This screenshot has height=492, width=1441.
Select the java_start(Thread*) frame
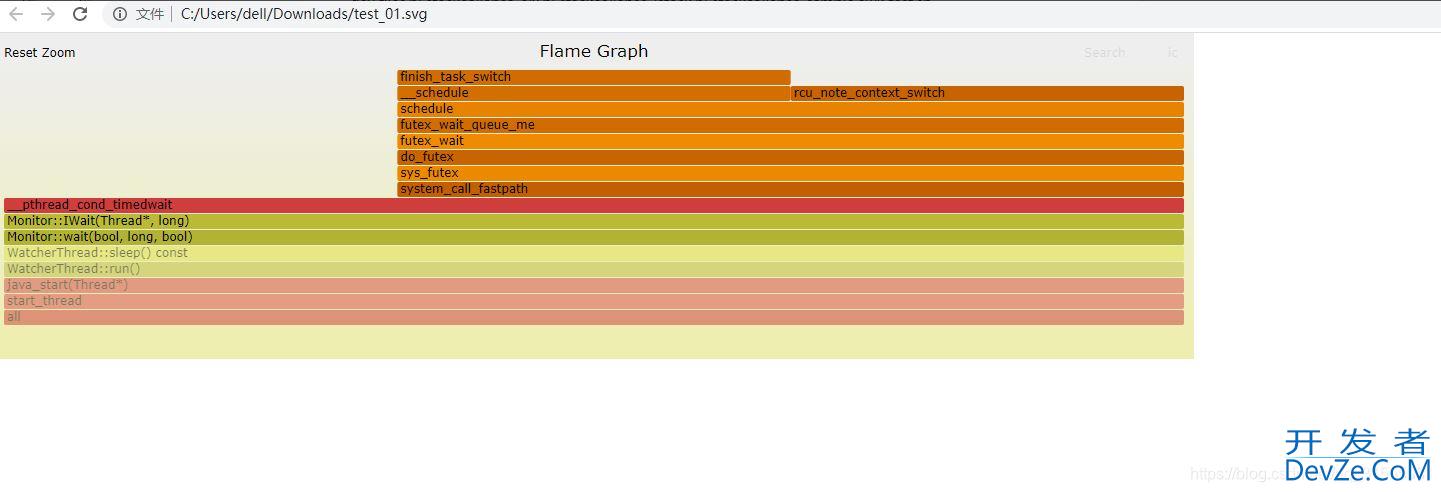593,285
